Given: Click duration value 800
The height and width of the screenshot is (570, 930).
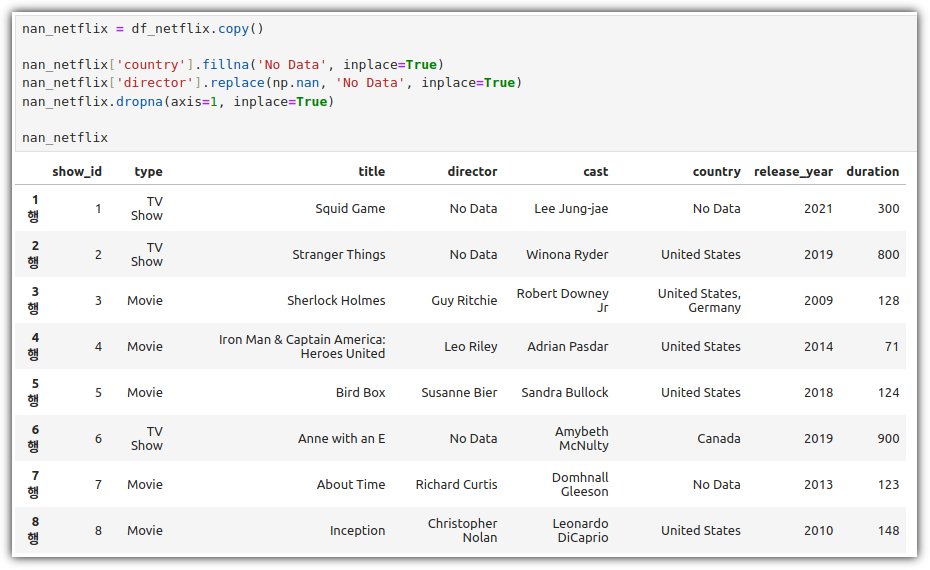Looking at the screenshot, I should point(888,254).
